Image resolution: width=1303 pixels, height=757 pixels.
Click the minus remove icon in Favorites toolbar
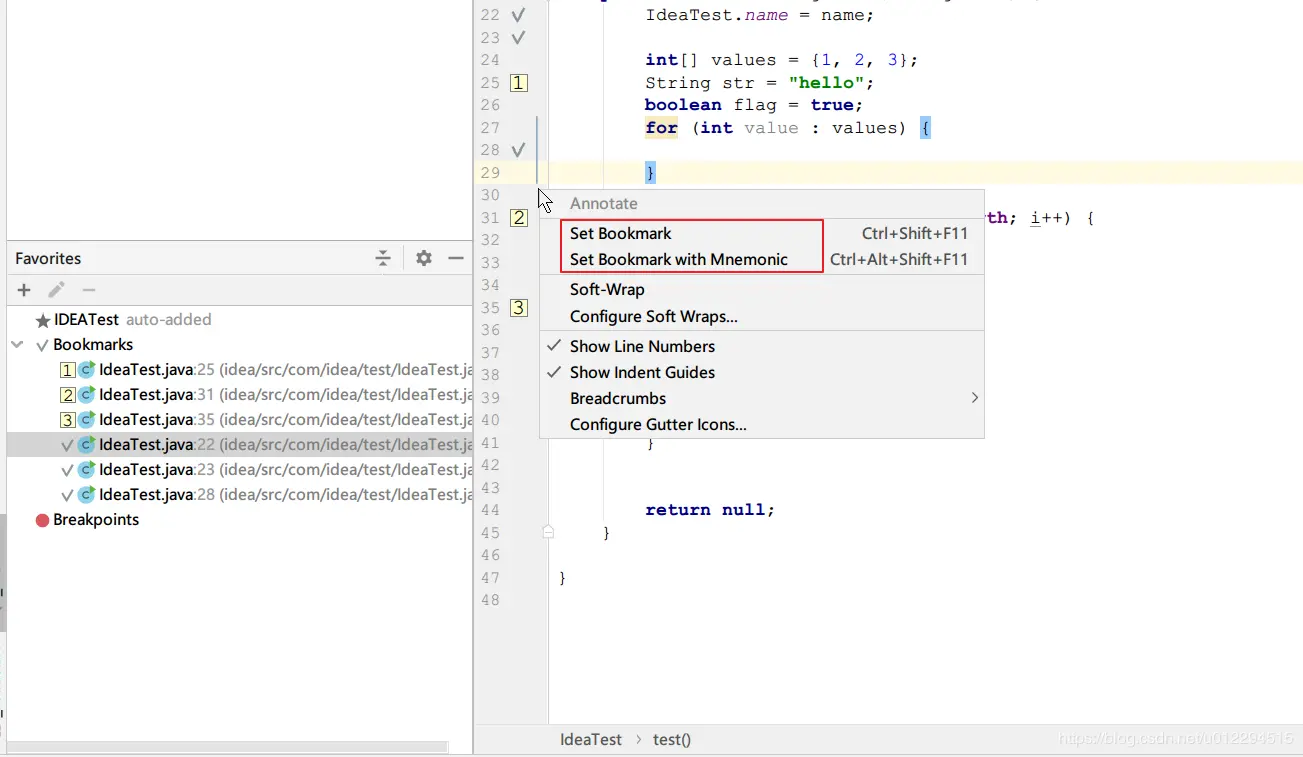pyautogui.click(x=89, y=290)
